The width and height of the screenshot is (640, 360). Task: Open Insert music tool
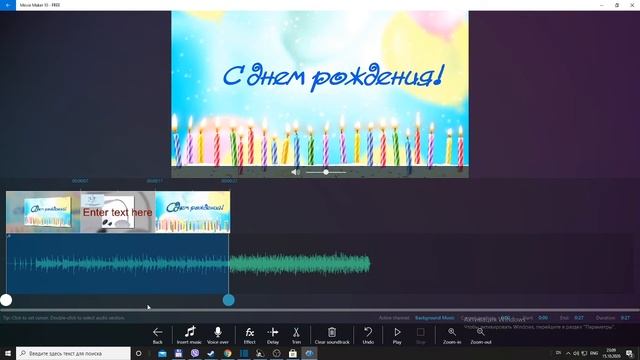click(x=189, y=336)
